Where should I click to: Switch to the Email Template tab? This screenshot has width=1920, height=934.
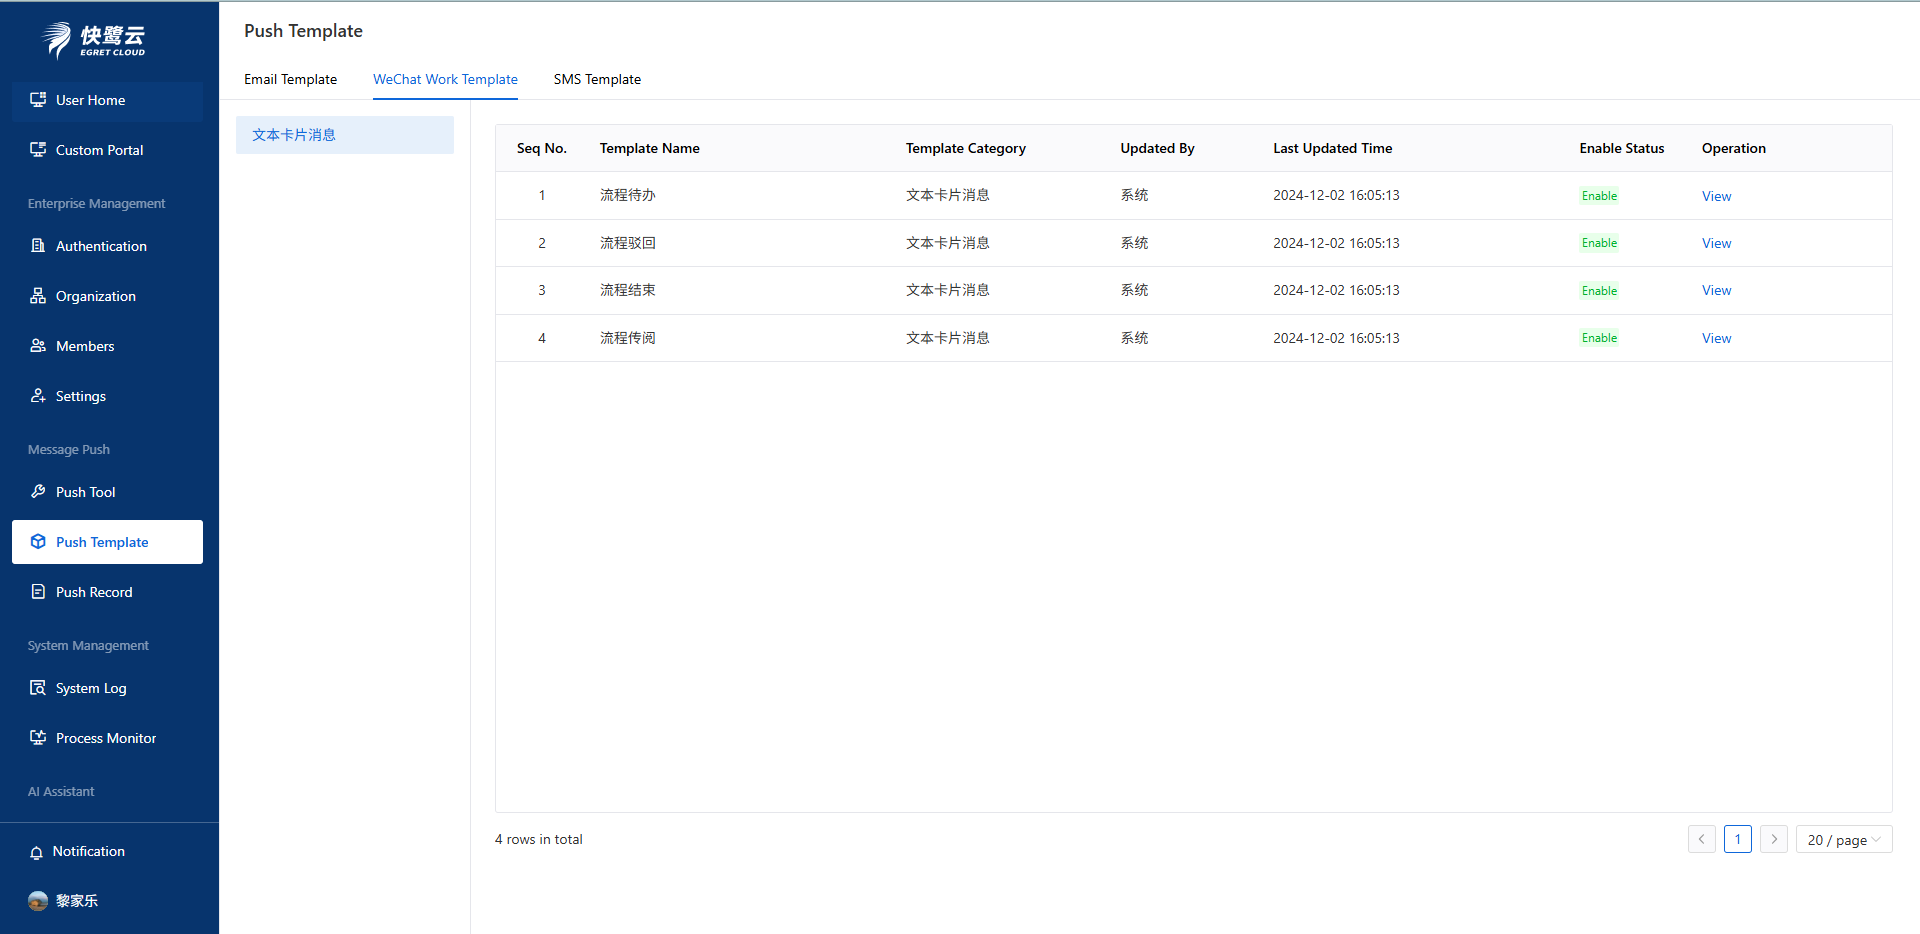tap(290, 79)
